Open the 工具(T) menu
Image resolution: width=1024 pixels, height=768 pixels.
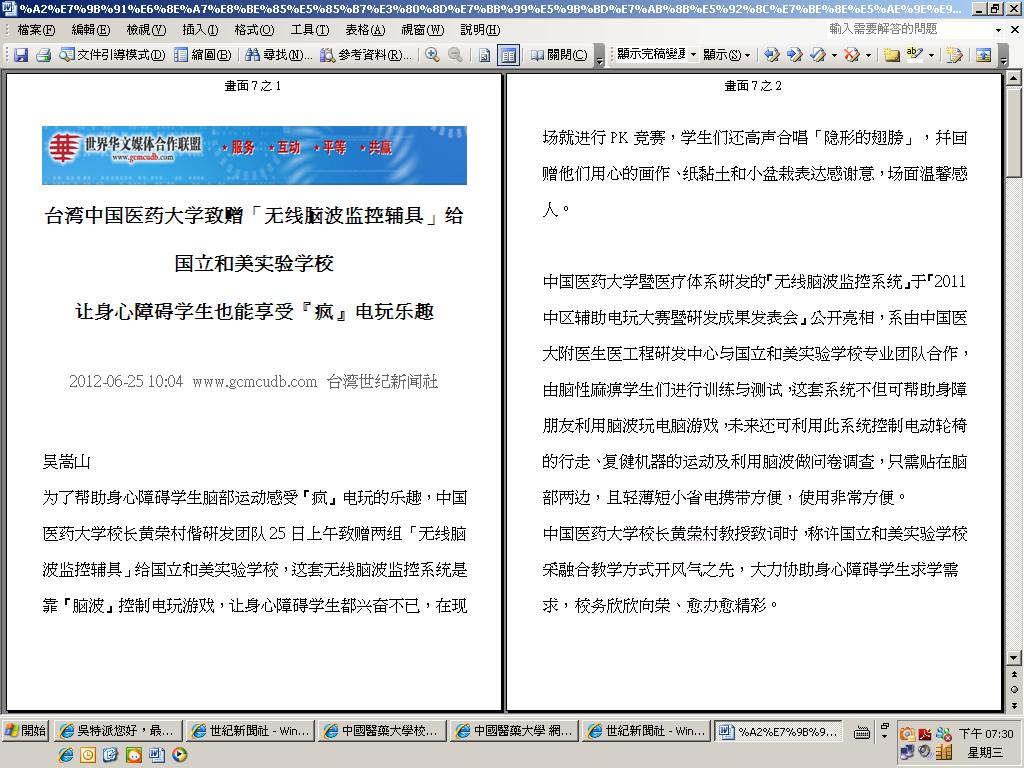point(310,30)
